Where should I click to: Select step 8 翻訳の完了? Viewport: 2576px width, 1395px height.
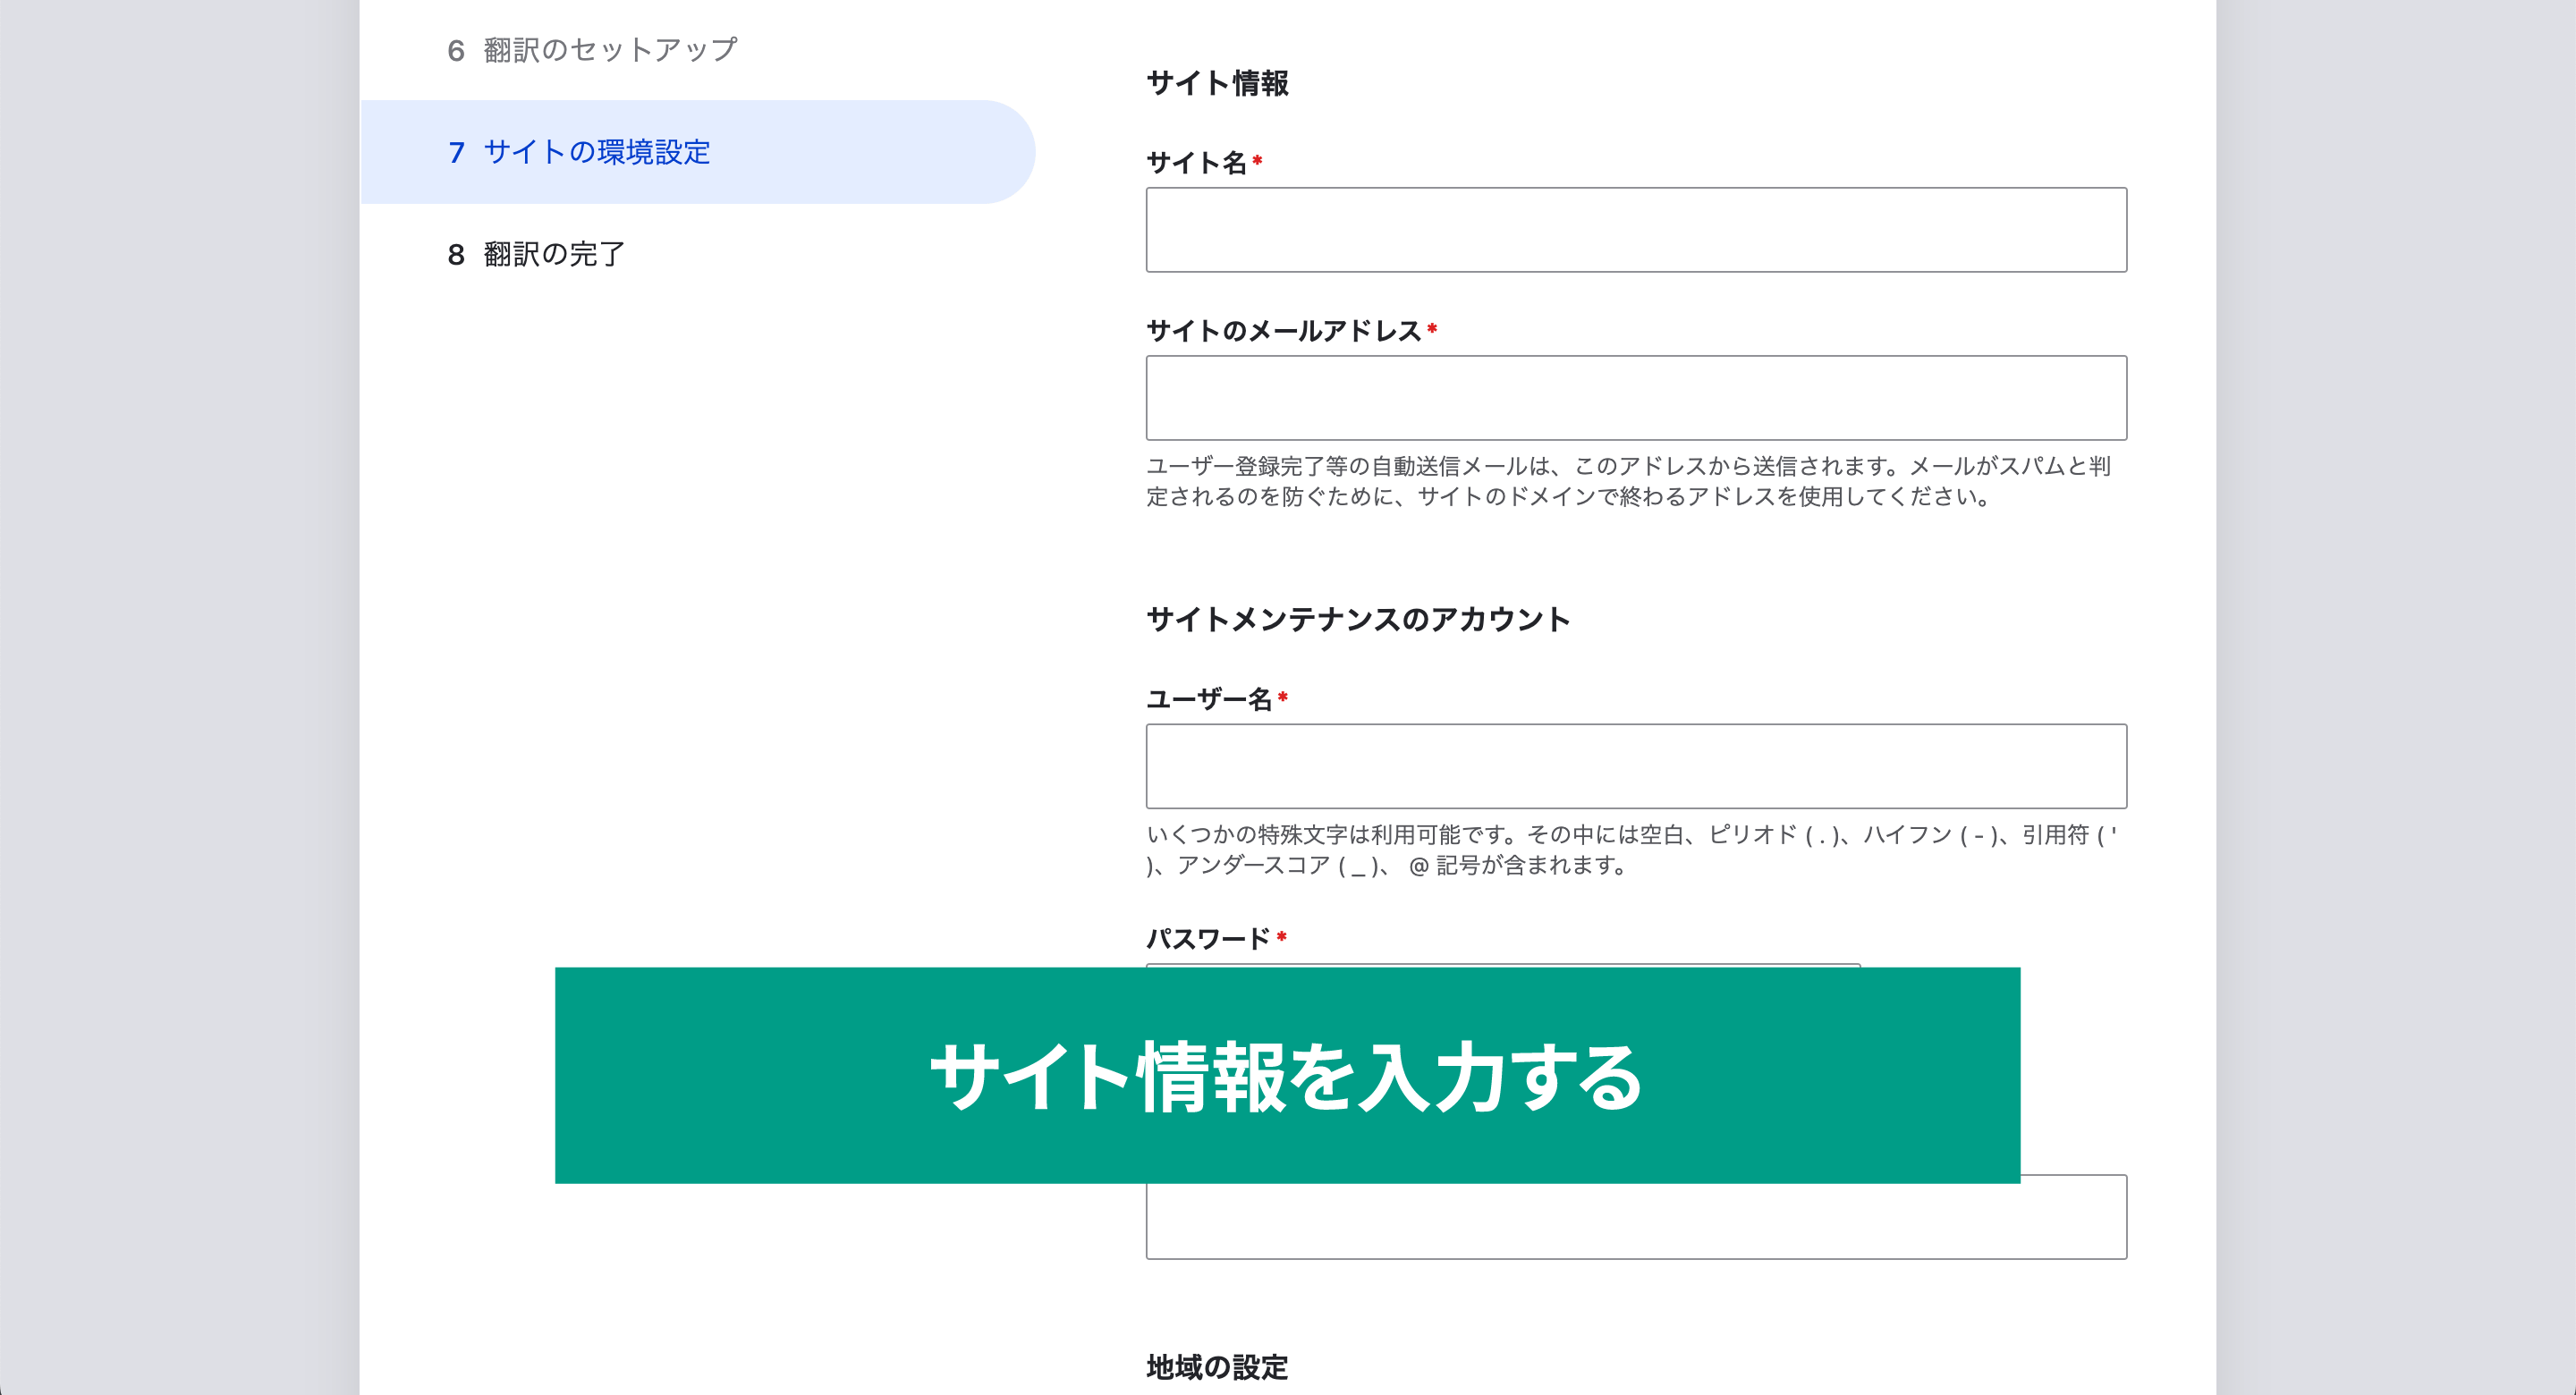click(536, 254)
